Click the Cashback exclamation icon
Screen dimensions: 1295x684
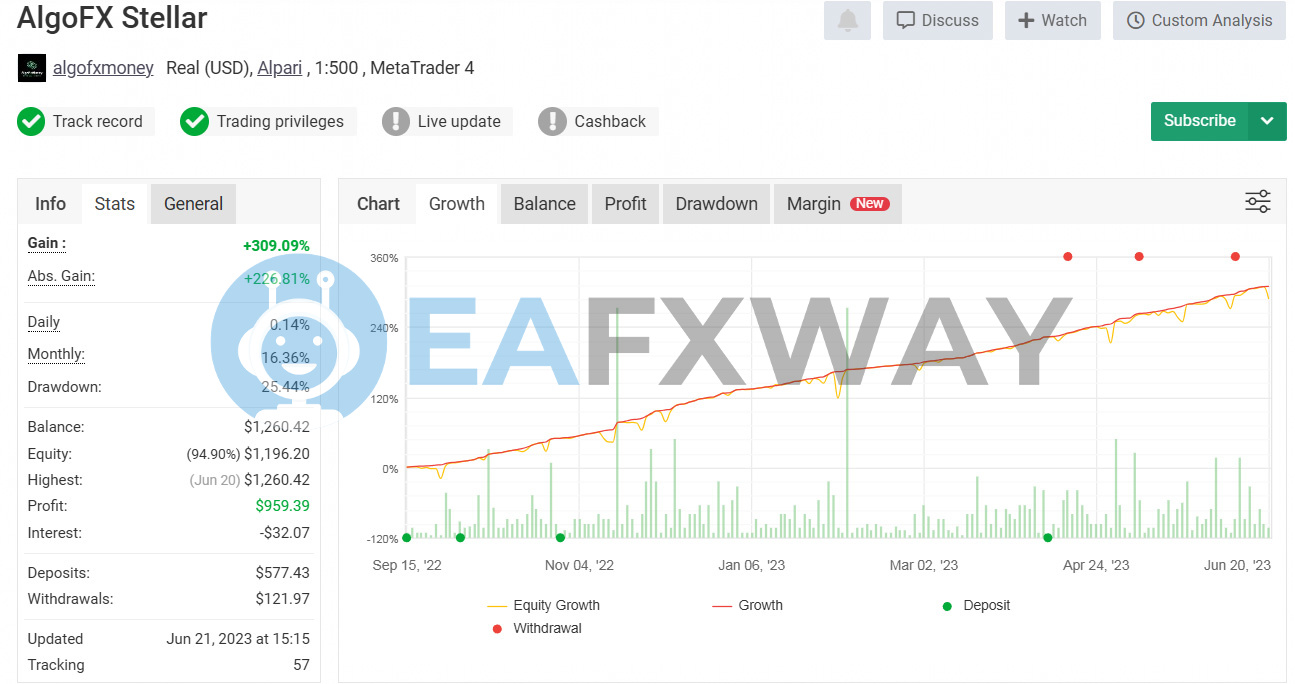(552, 122)
